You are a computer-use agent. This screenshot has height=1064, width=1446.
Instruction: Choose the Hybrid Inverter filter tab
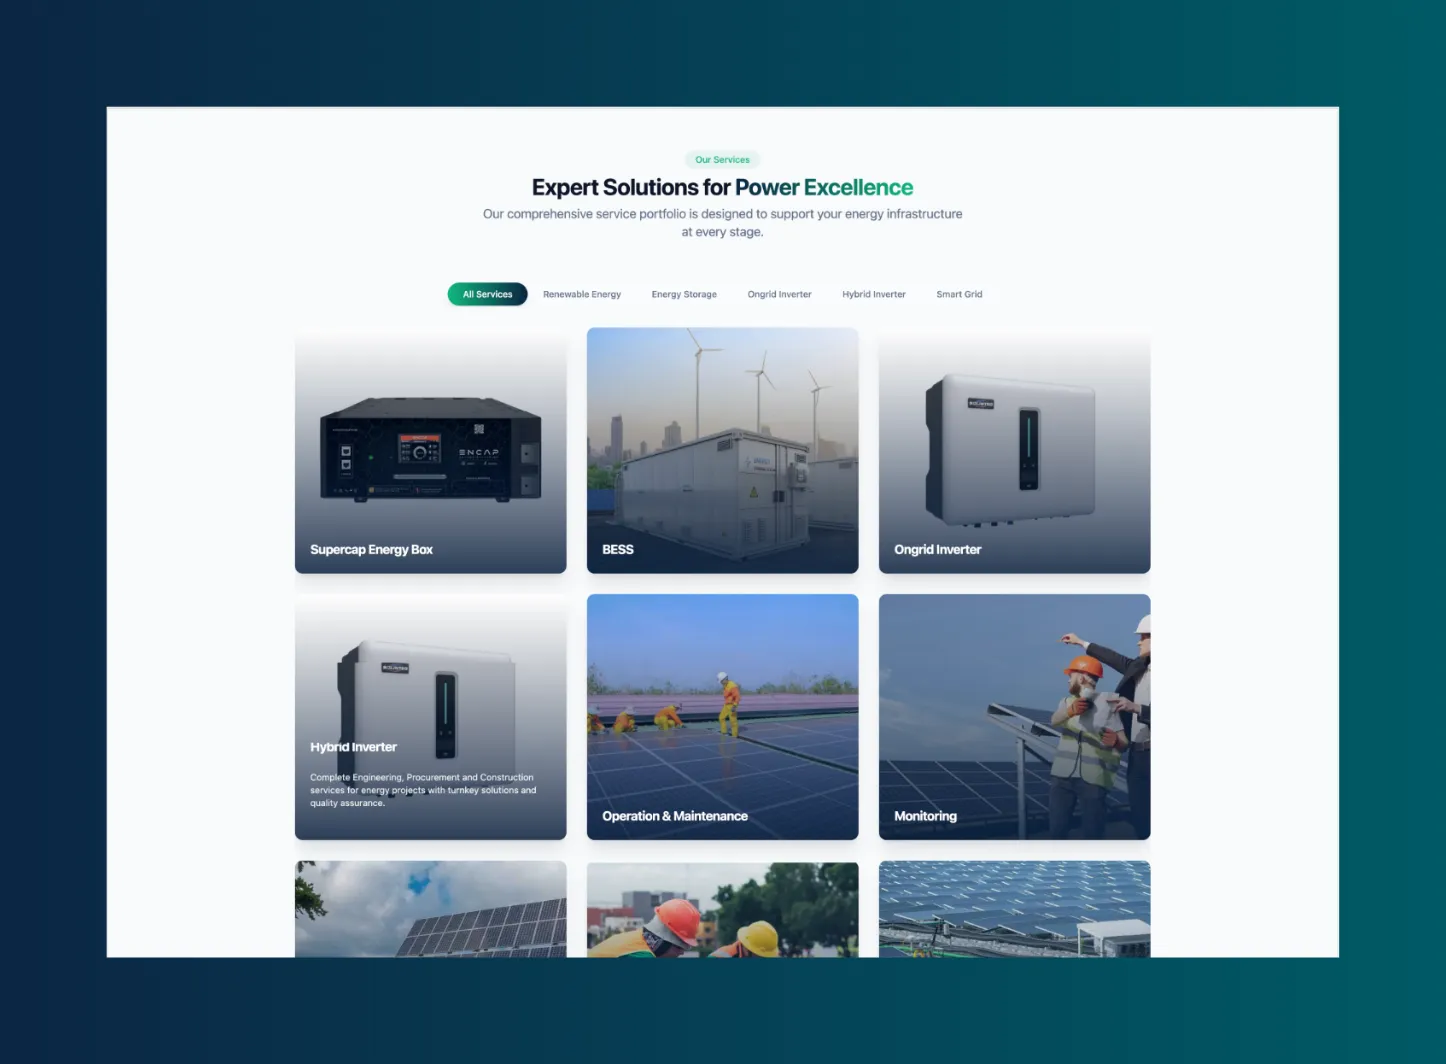[x=873, y=294]
